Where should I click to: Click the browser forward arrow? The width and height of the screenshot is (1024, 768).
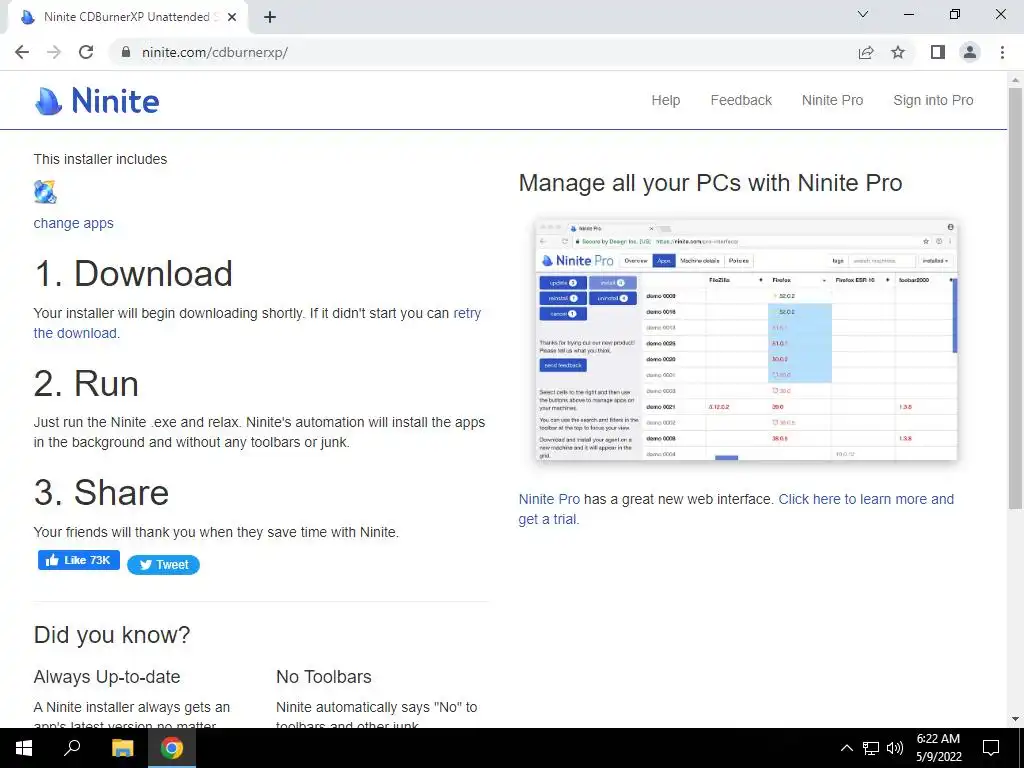[54, 52]
